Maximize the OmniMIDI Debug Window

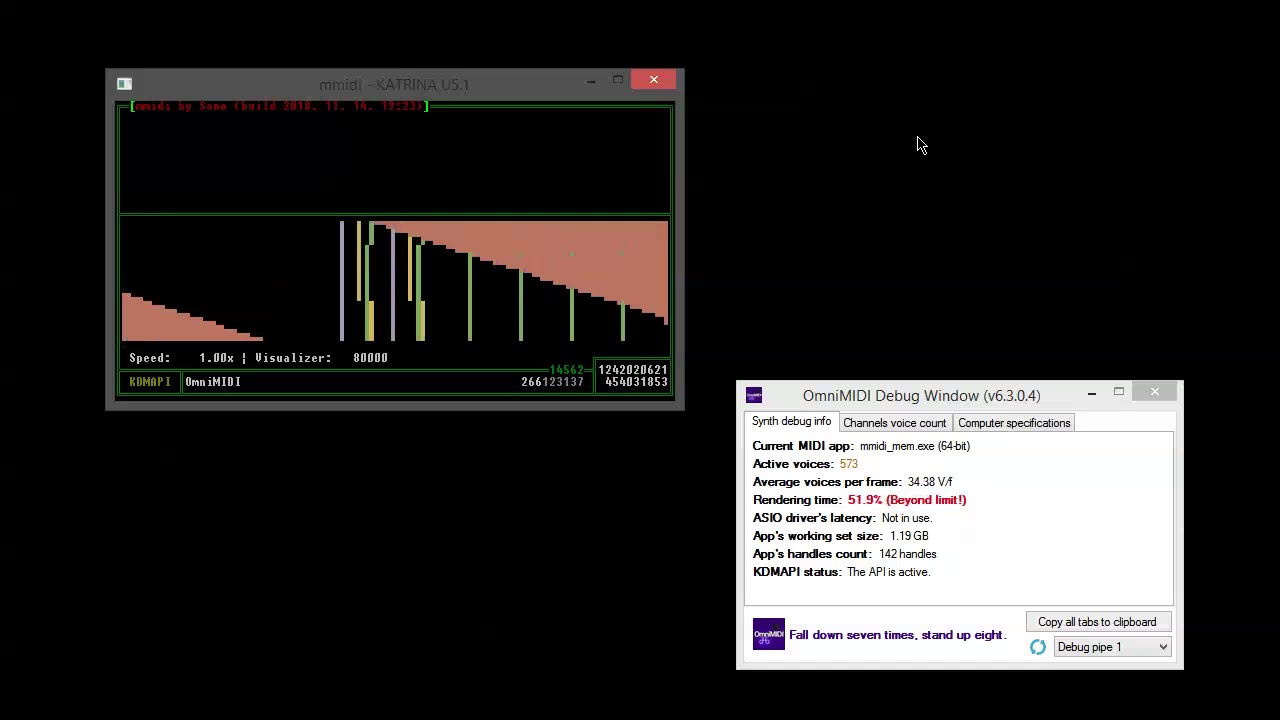1119,393
